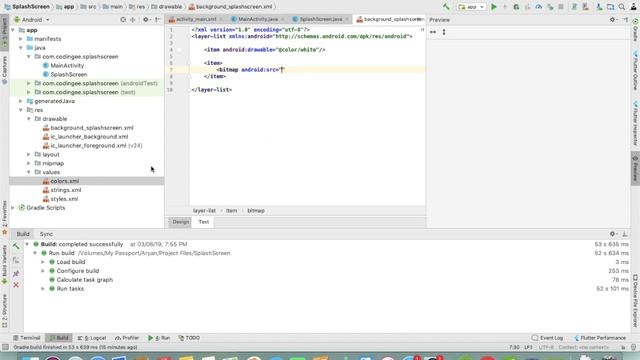Open styles.xml in values folder
The width and height of the screenshot is (640, 360).
(64, 199)
